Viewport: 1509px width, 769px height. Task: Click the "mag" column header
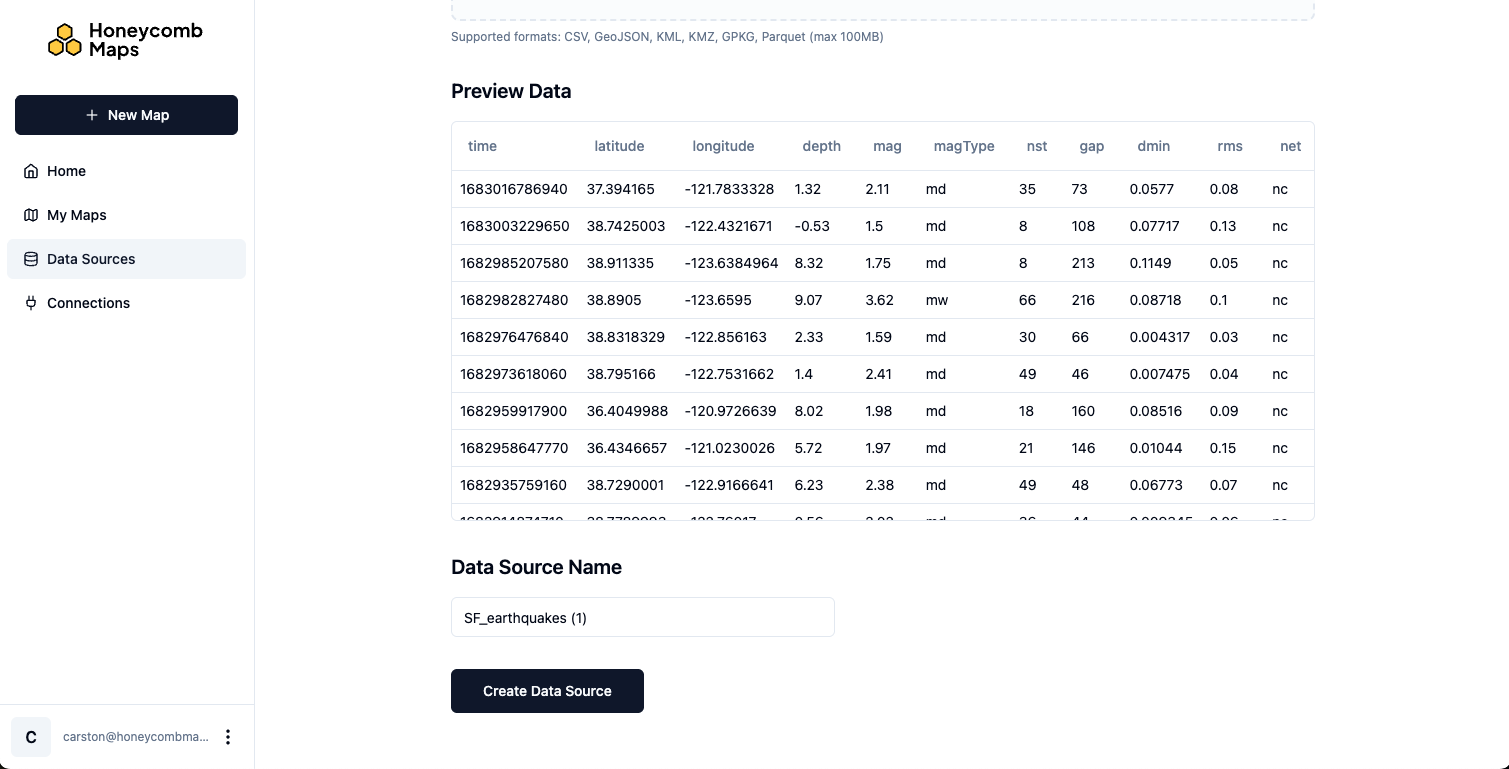point(887,146)
